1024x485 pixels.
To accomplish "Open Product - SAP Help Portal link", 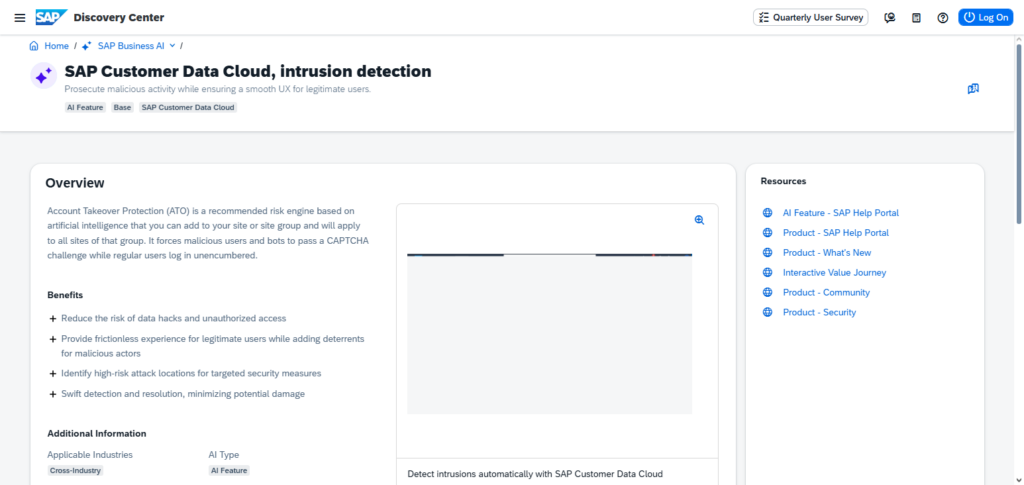I will coord(836,232).
